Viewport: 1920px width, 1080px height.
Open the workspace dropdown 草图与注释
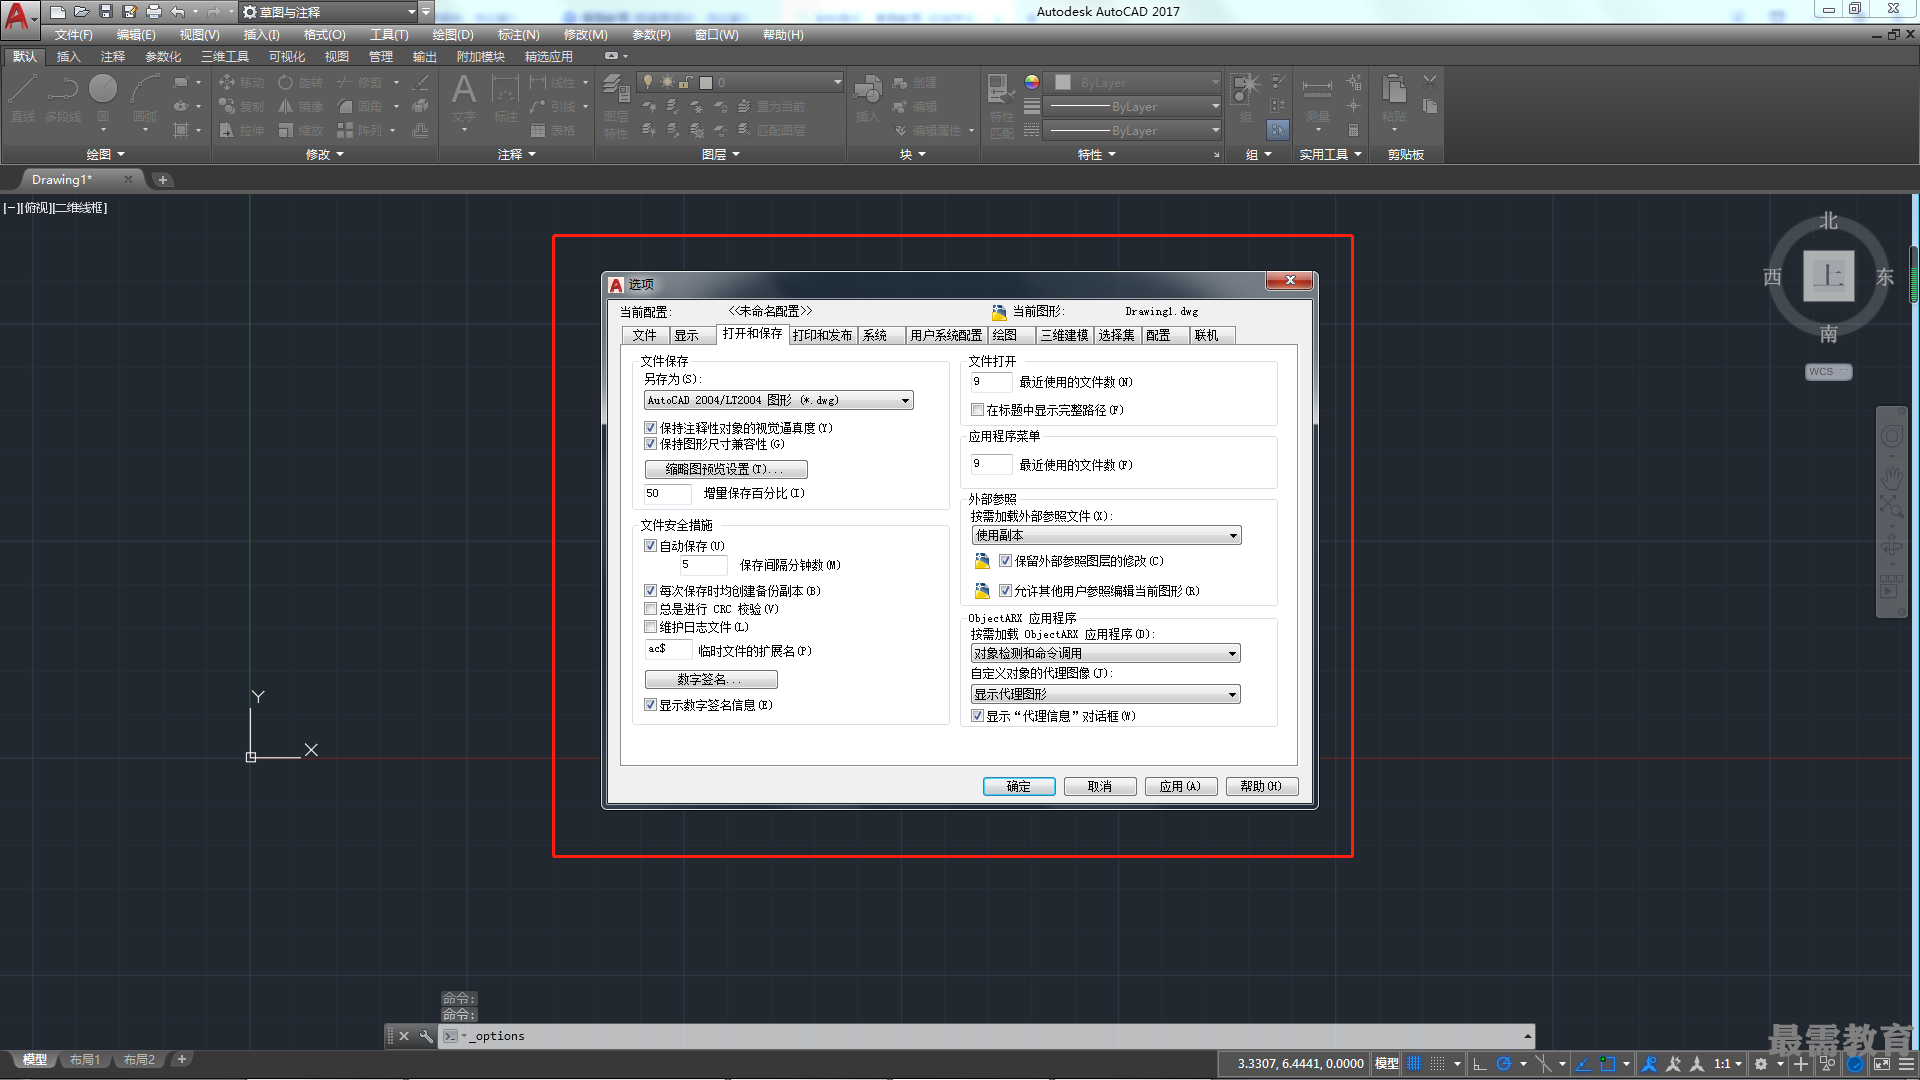point(330,12)
